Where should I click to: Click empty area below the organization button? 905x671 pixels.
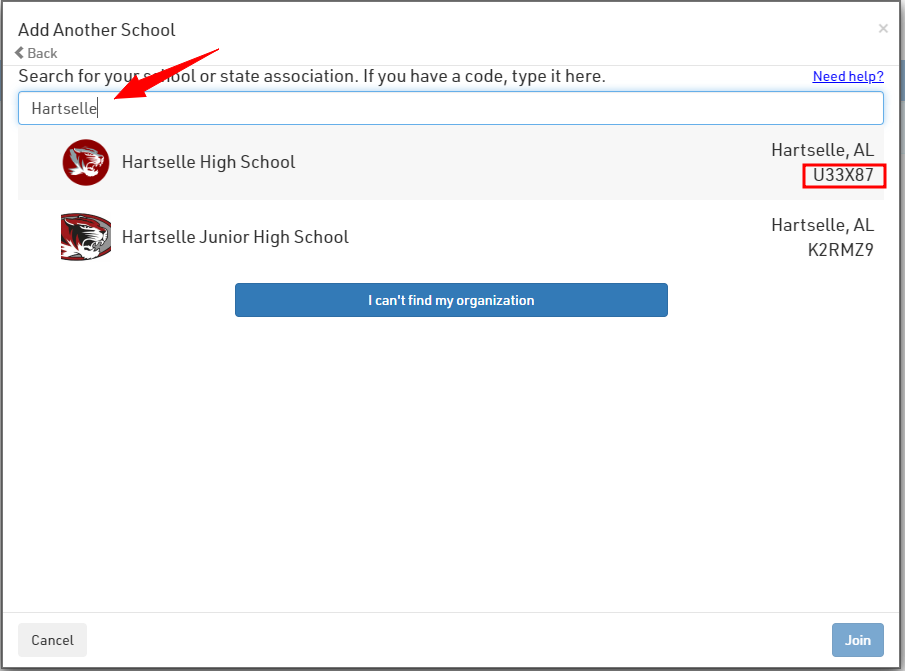click(450, 460)
